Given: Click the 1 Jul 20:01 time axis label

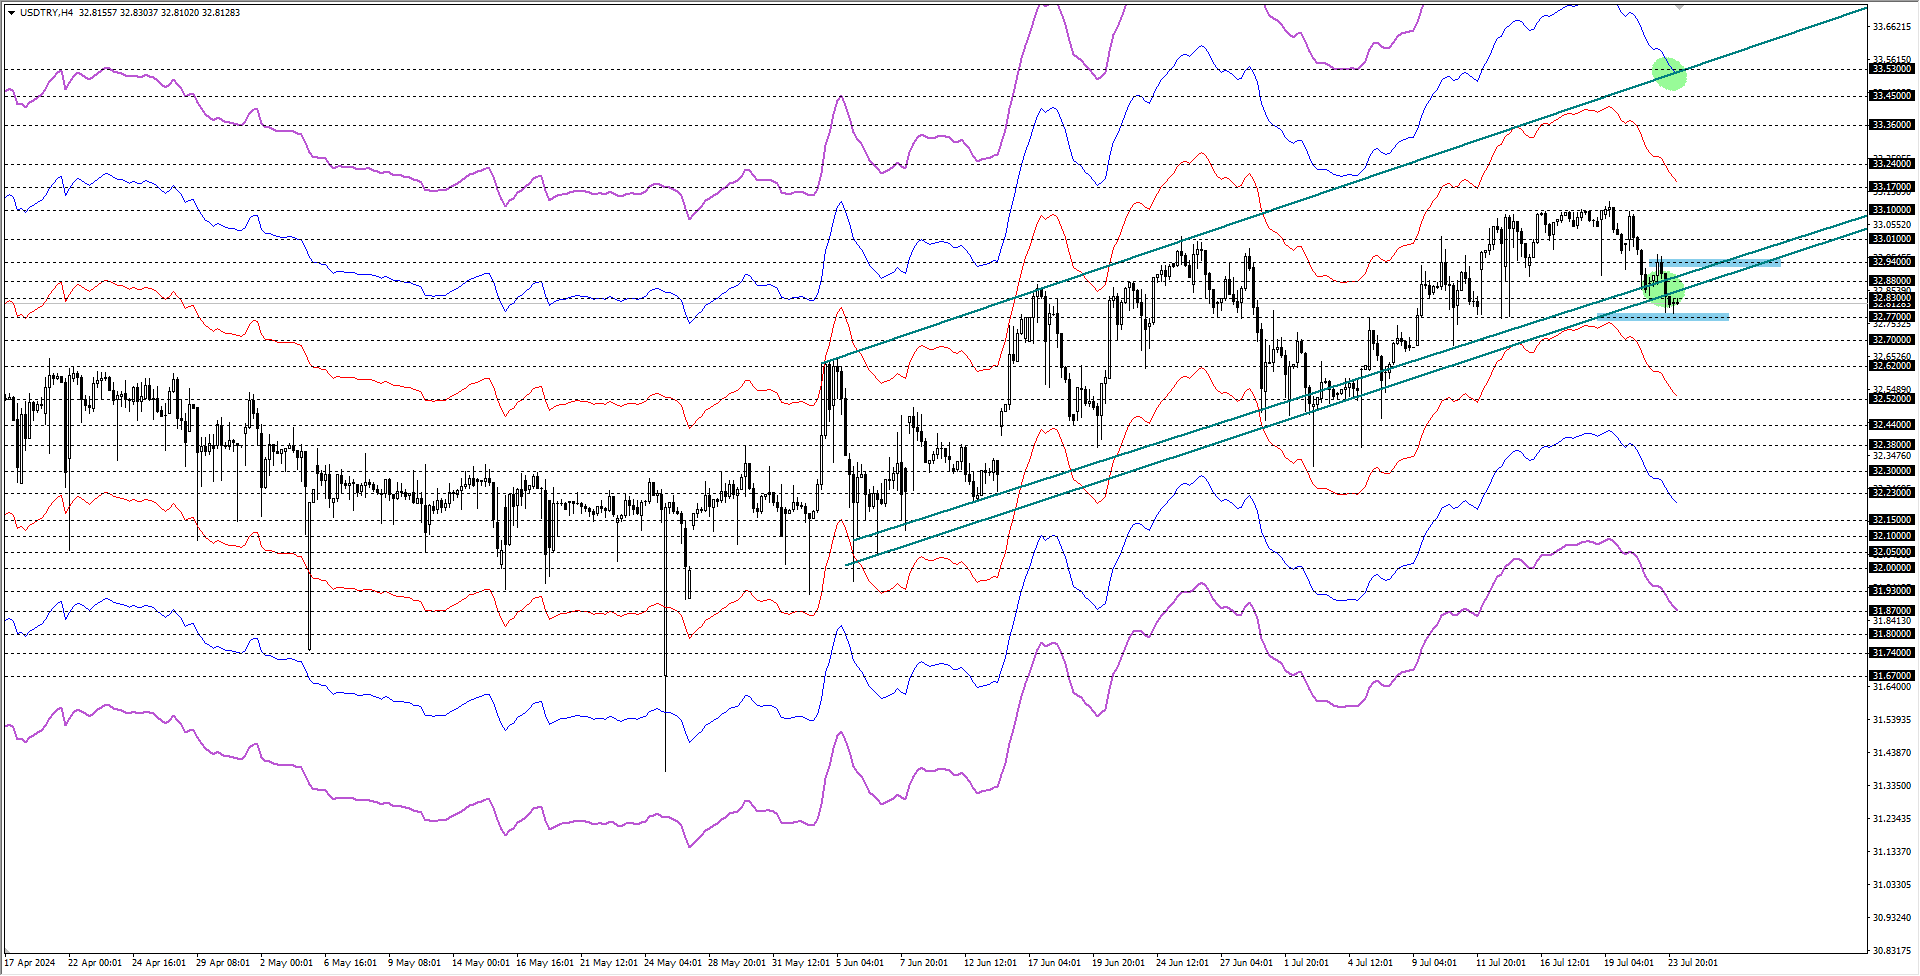Looking at the screenshot, I should tap(1307, 963).
